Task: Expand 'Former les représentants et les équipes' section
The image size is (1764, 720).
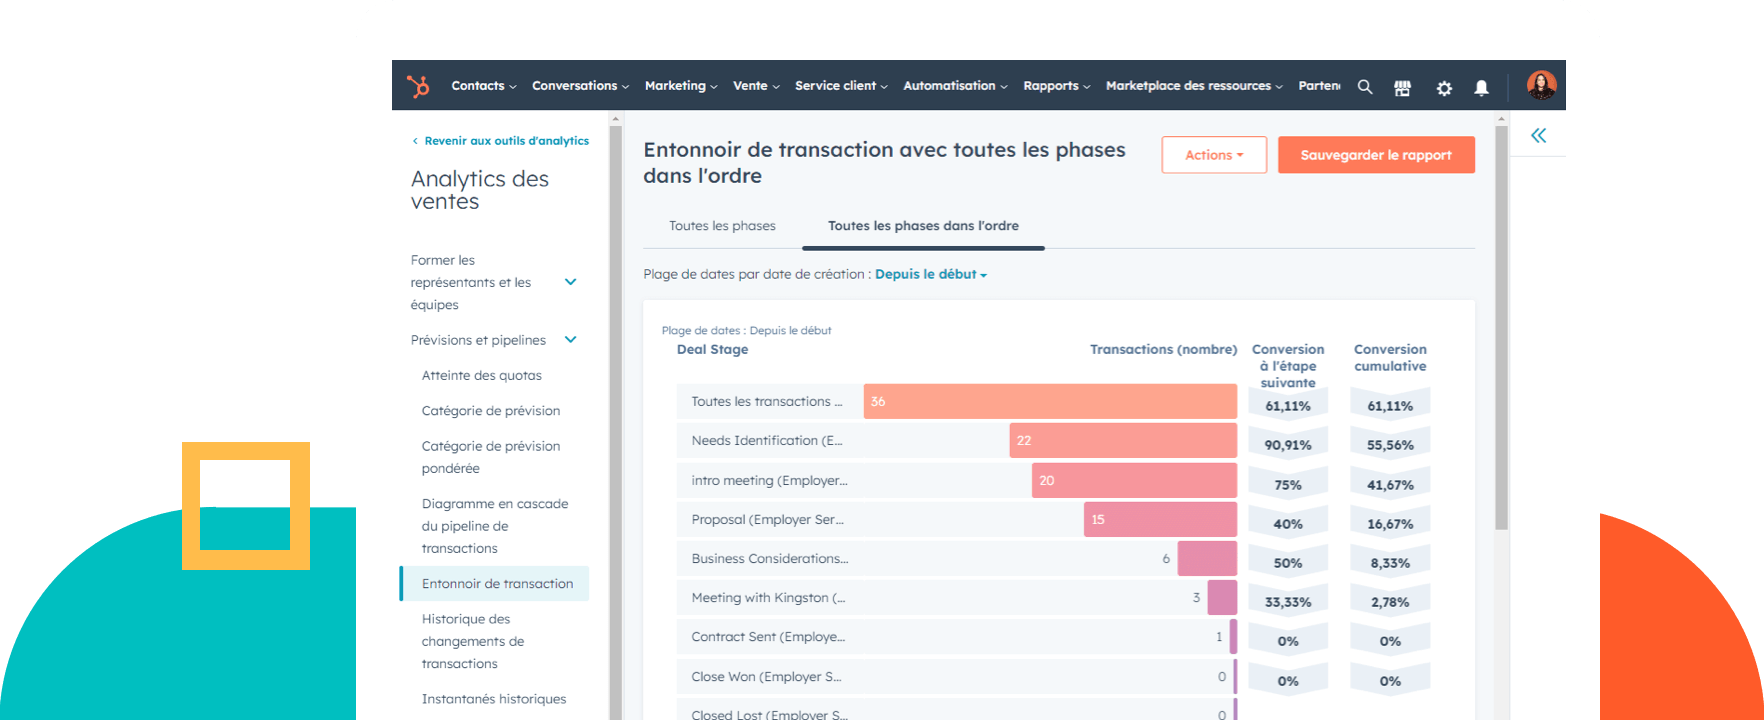Action: click(x=570, y=282)
